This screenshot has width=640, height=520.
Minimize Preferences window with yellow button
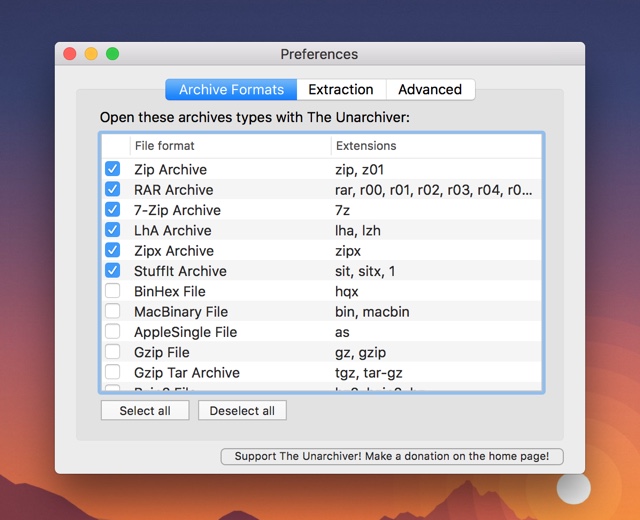coord(91,53)
